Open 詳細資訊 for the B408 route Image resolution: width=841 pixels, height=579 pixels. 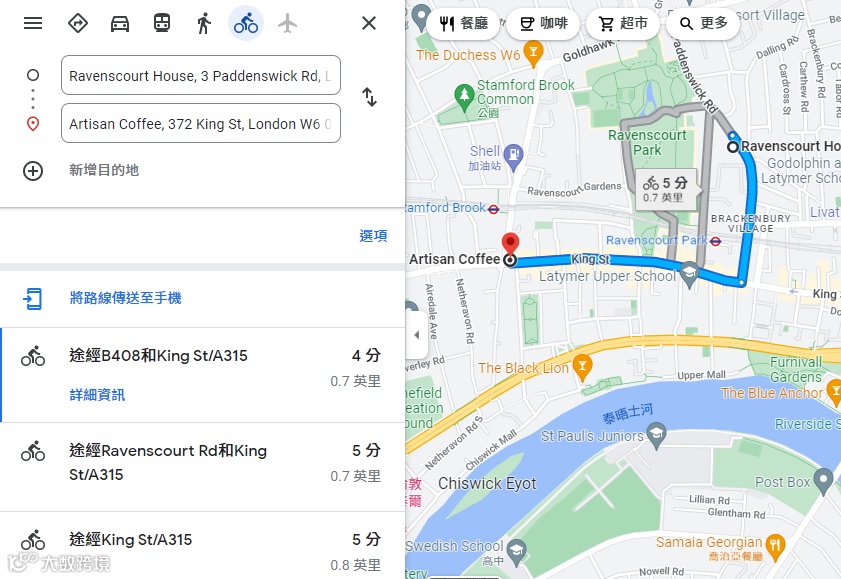pos(97,395)
